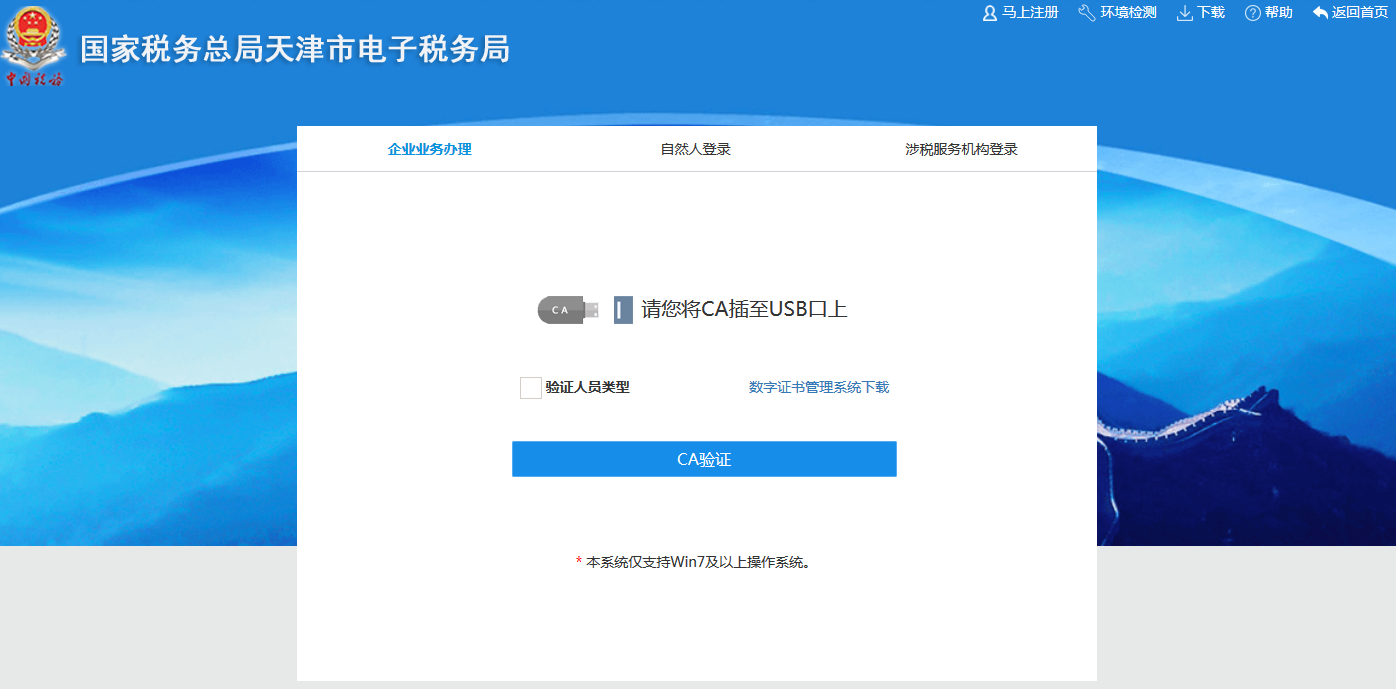Switch to 自然人登录 tab
Screen dimensions: 1396x689
(x=696, y=149)
